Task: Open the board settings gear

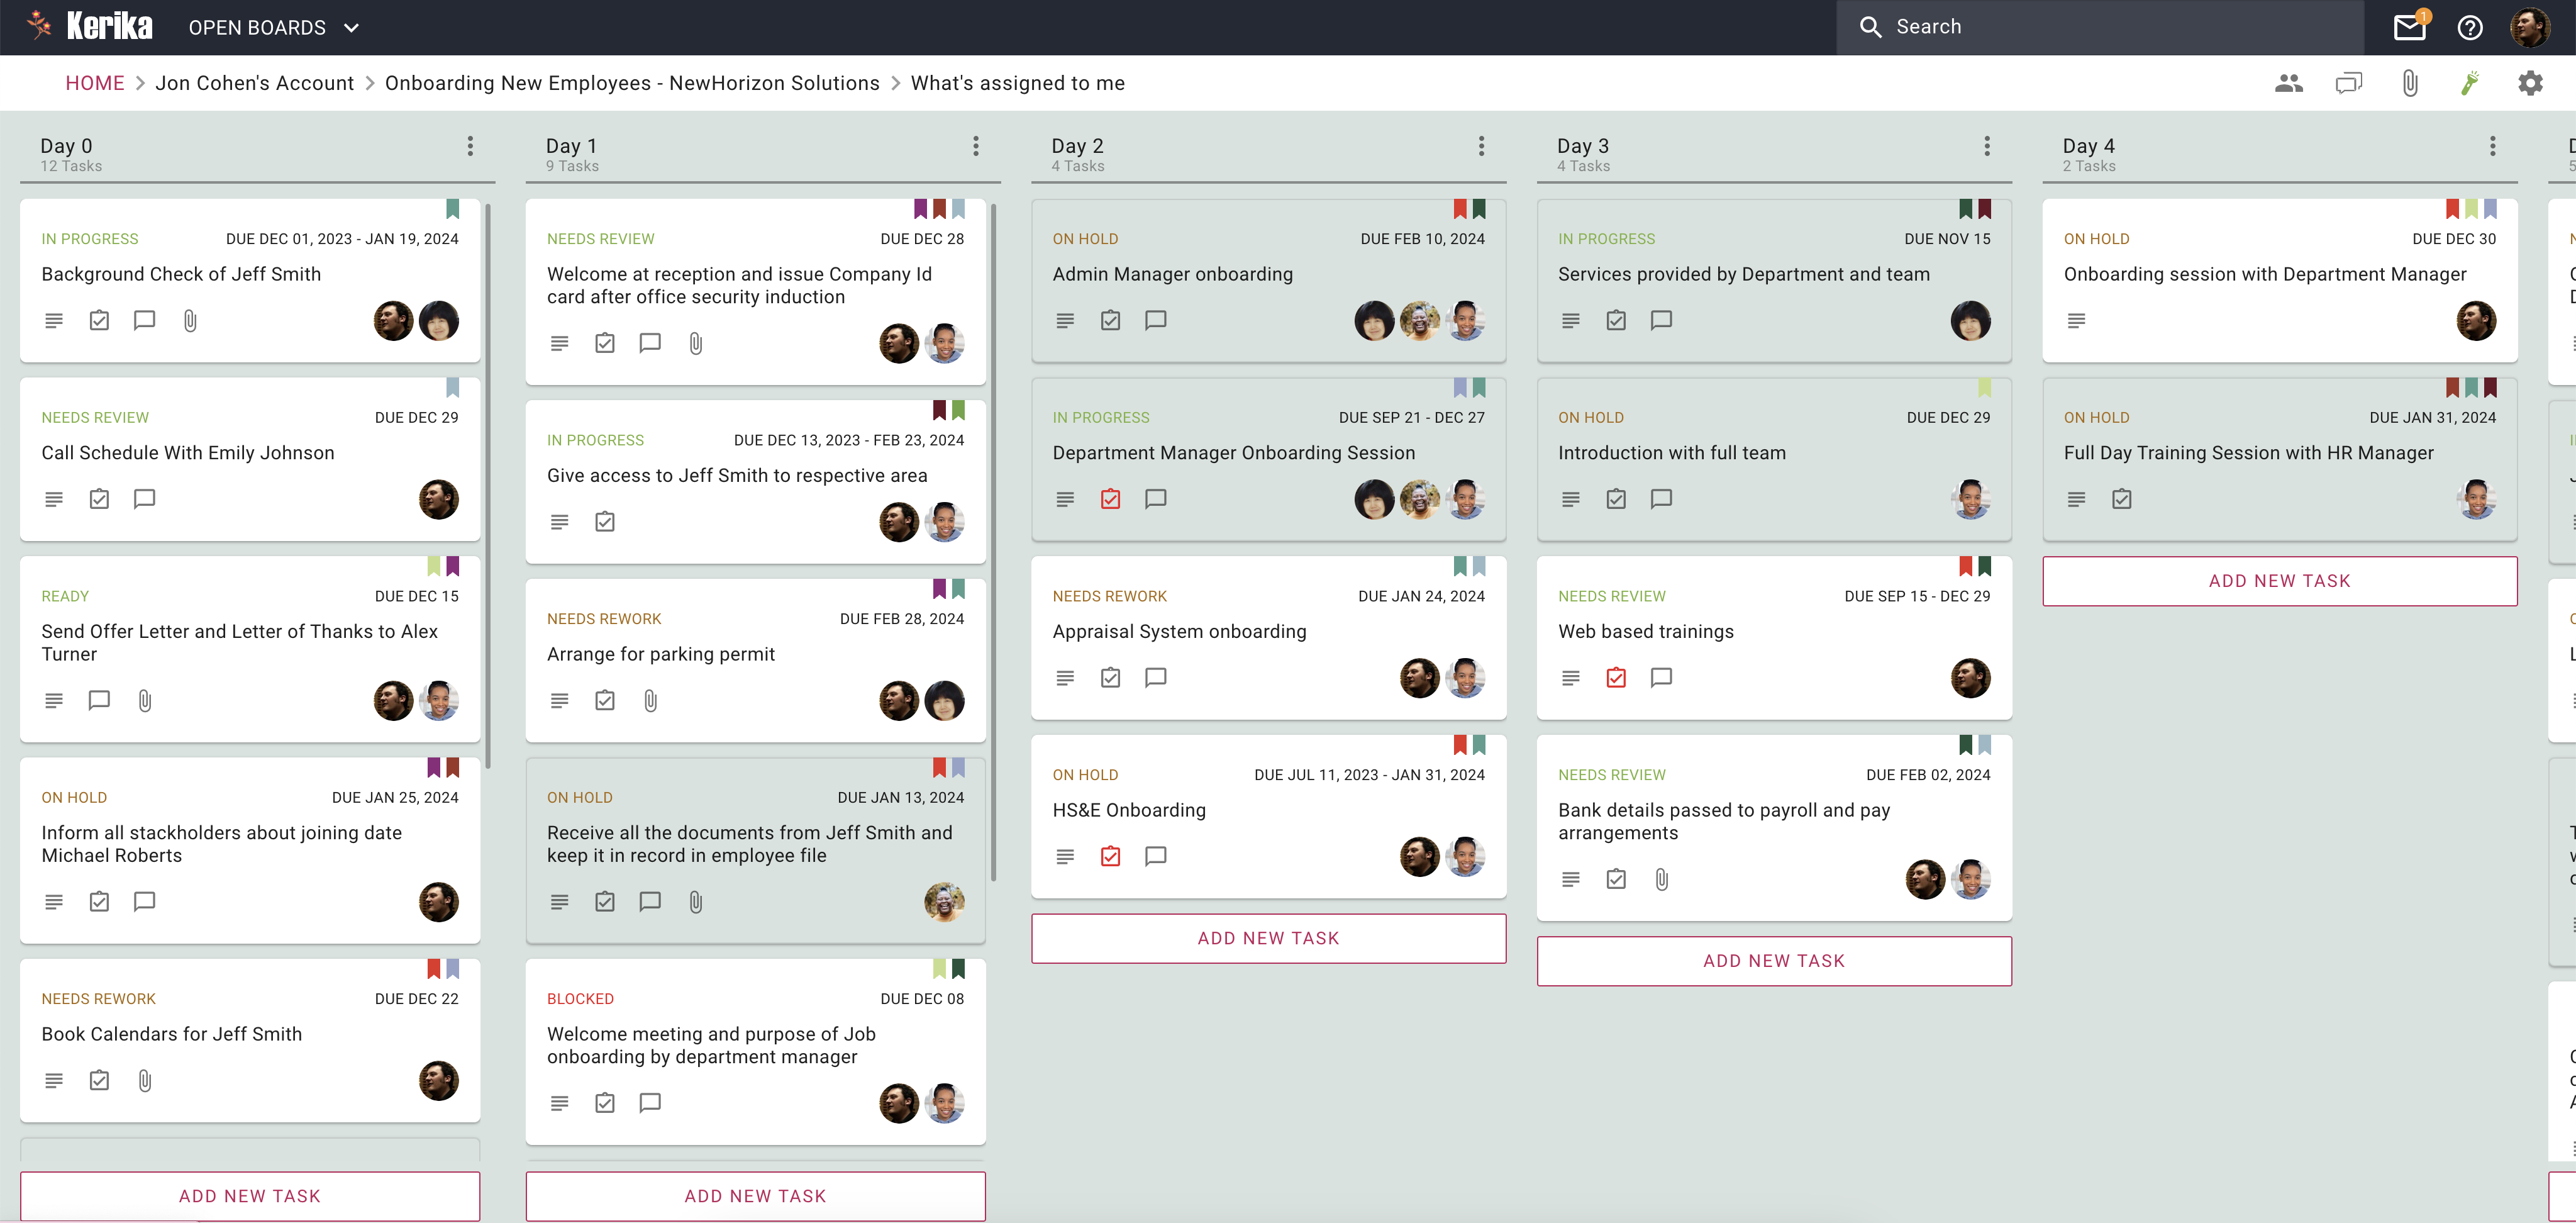Action: 2530,83
